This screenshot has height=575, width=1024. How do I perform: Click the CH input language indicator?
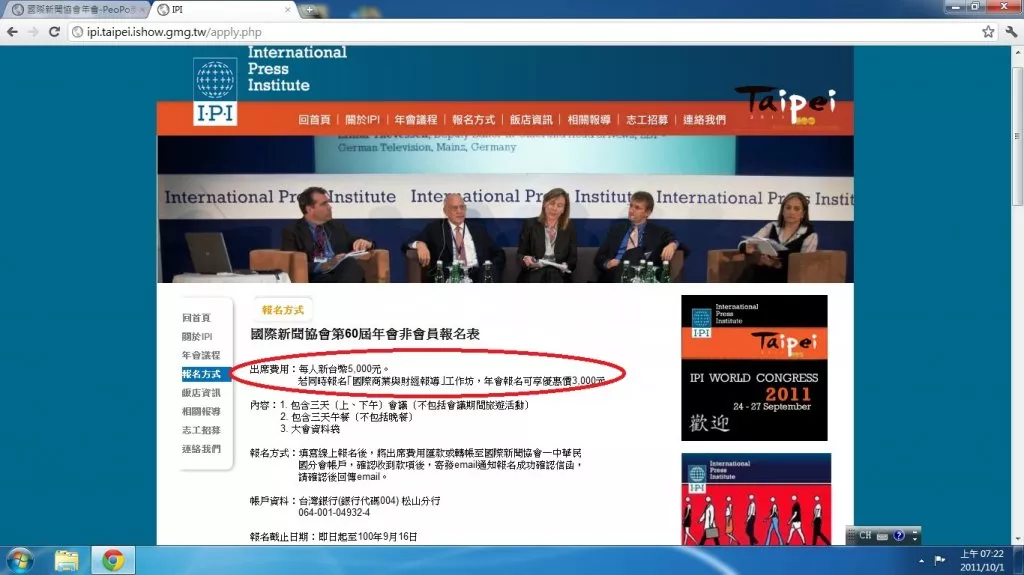tap(865, 536)
